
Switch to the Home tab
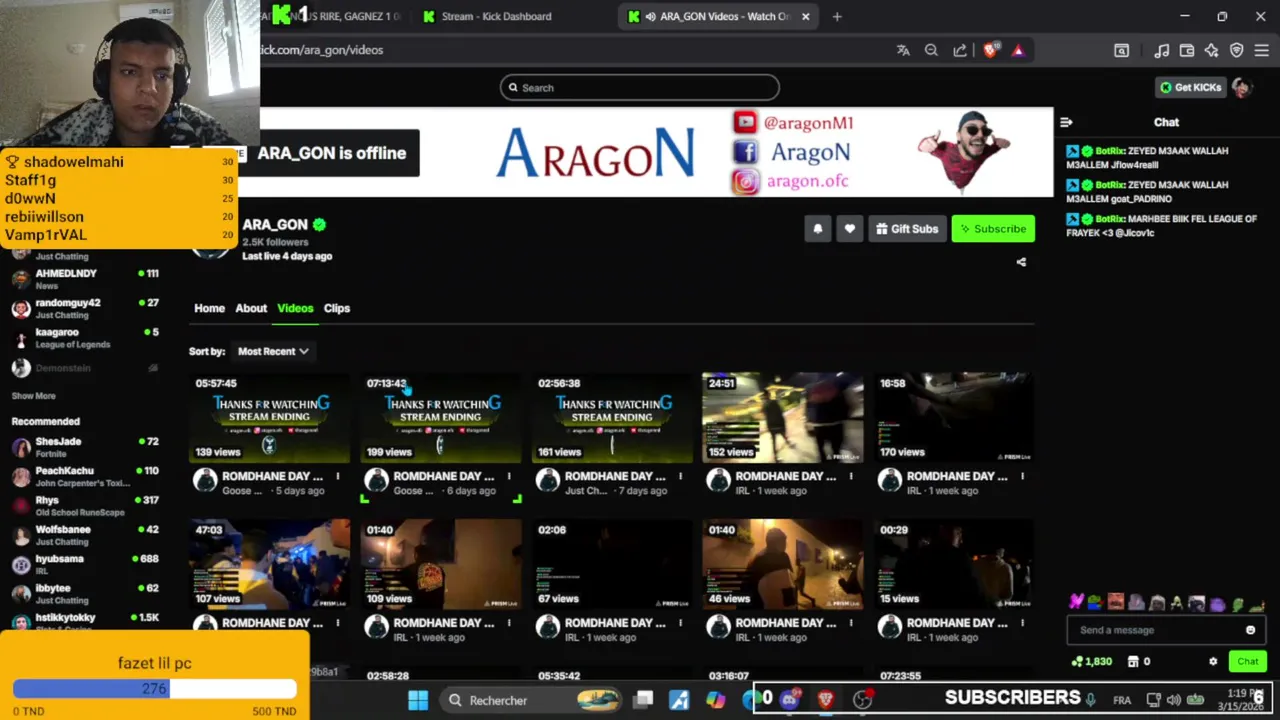point(209,308)
